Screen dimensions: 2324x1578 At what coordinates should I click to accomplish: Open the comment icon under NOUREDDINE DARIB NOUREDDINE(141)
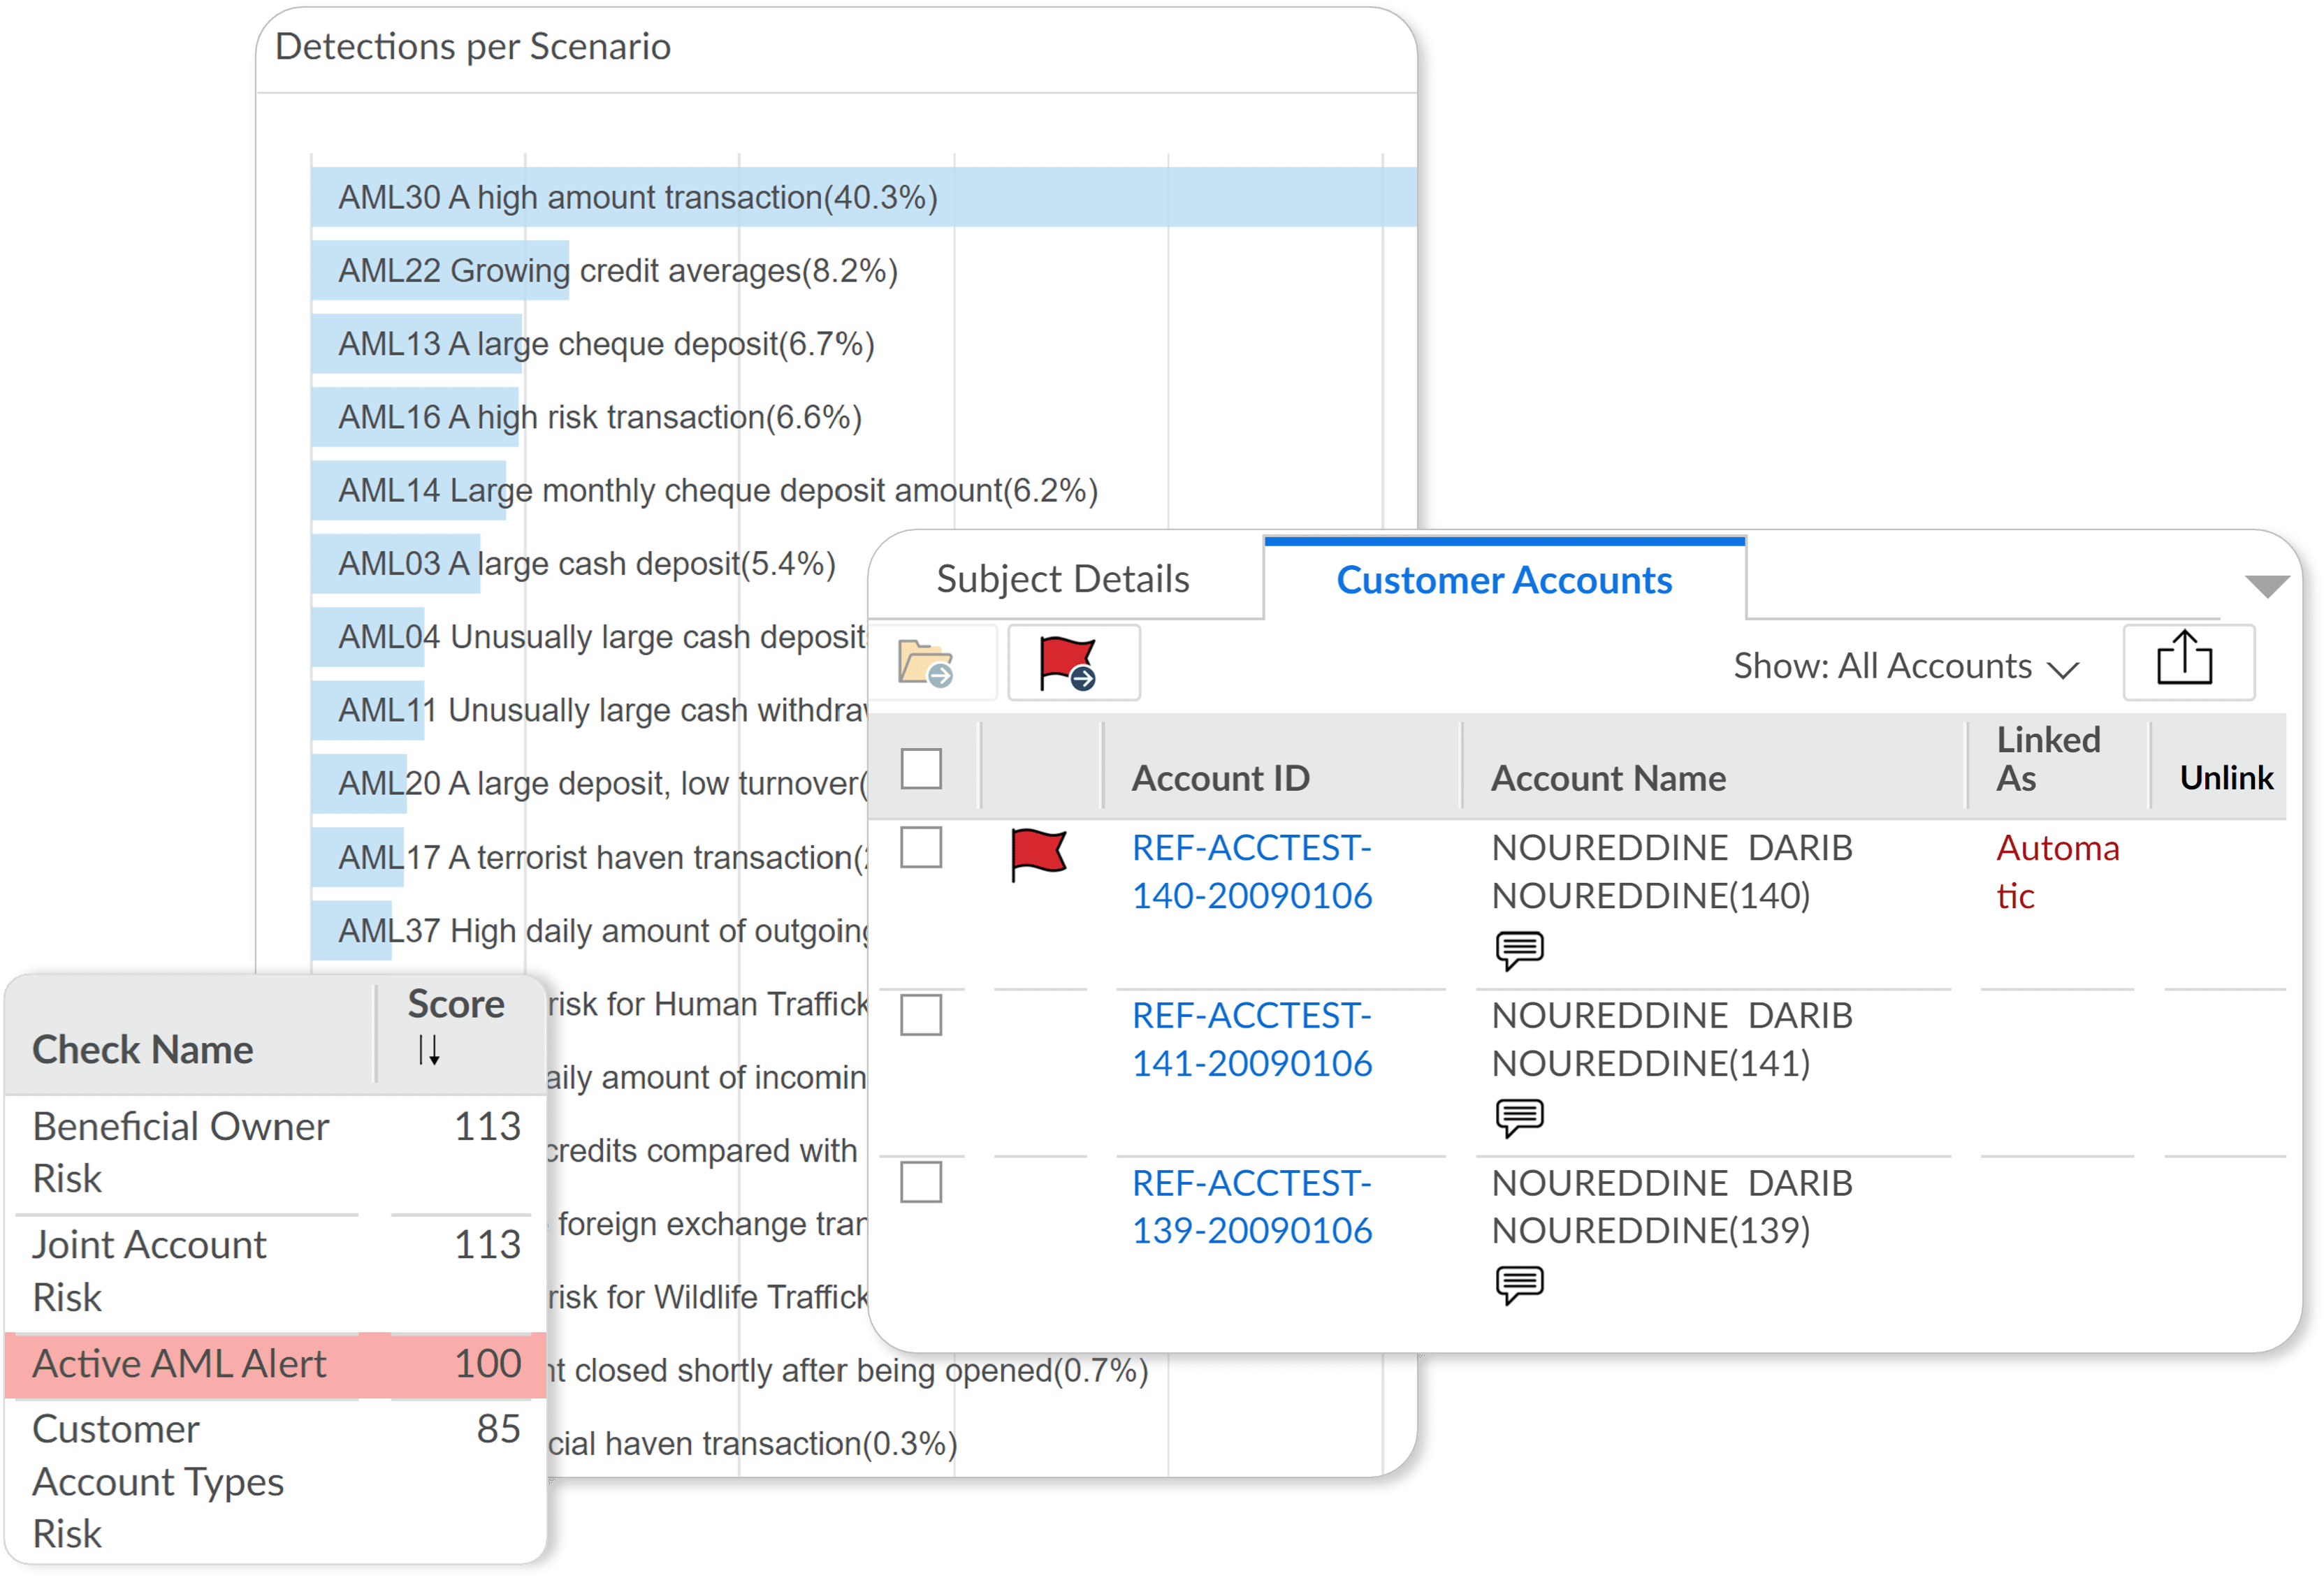1520,1116
